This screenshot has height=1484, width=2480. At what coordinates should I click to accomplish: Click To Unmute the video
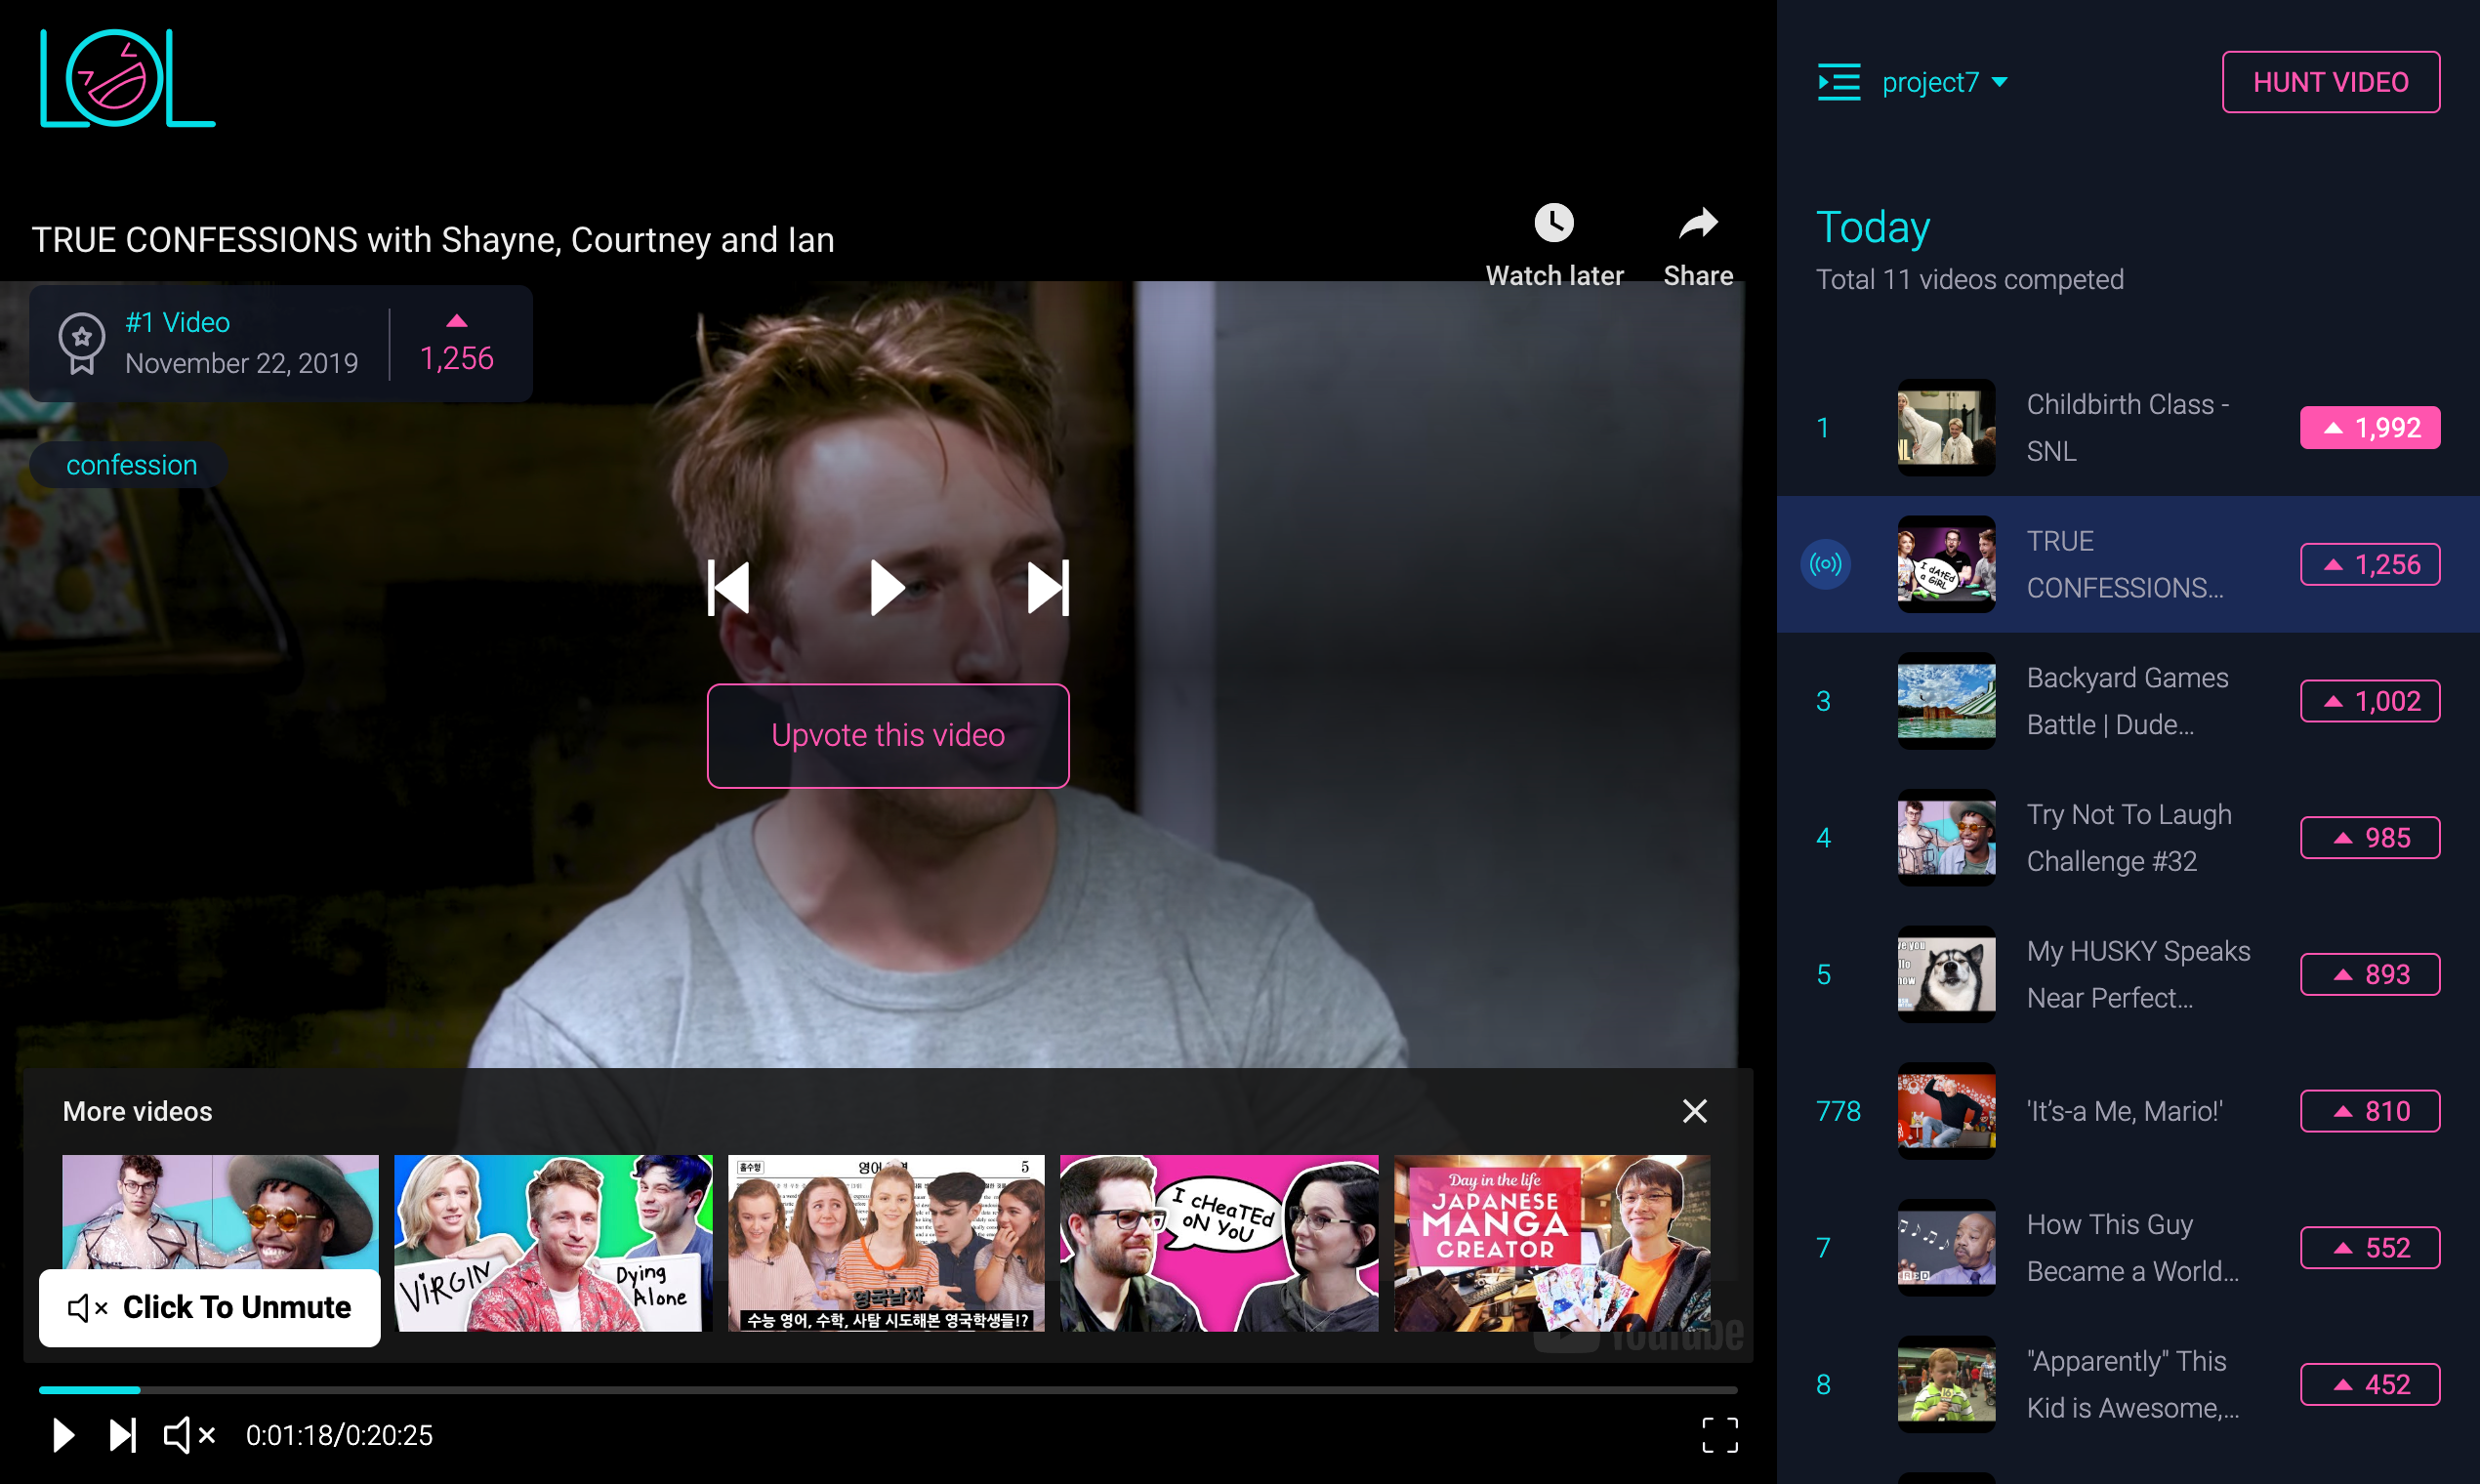tap(210, 1307)
